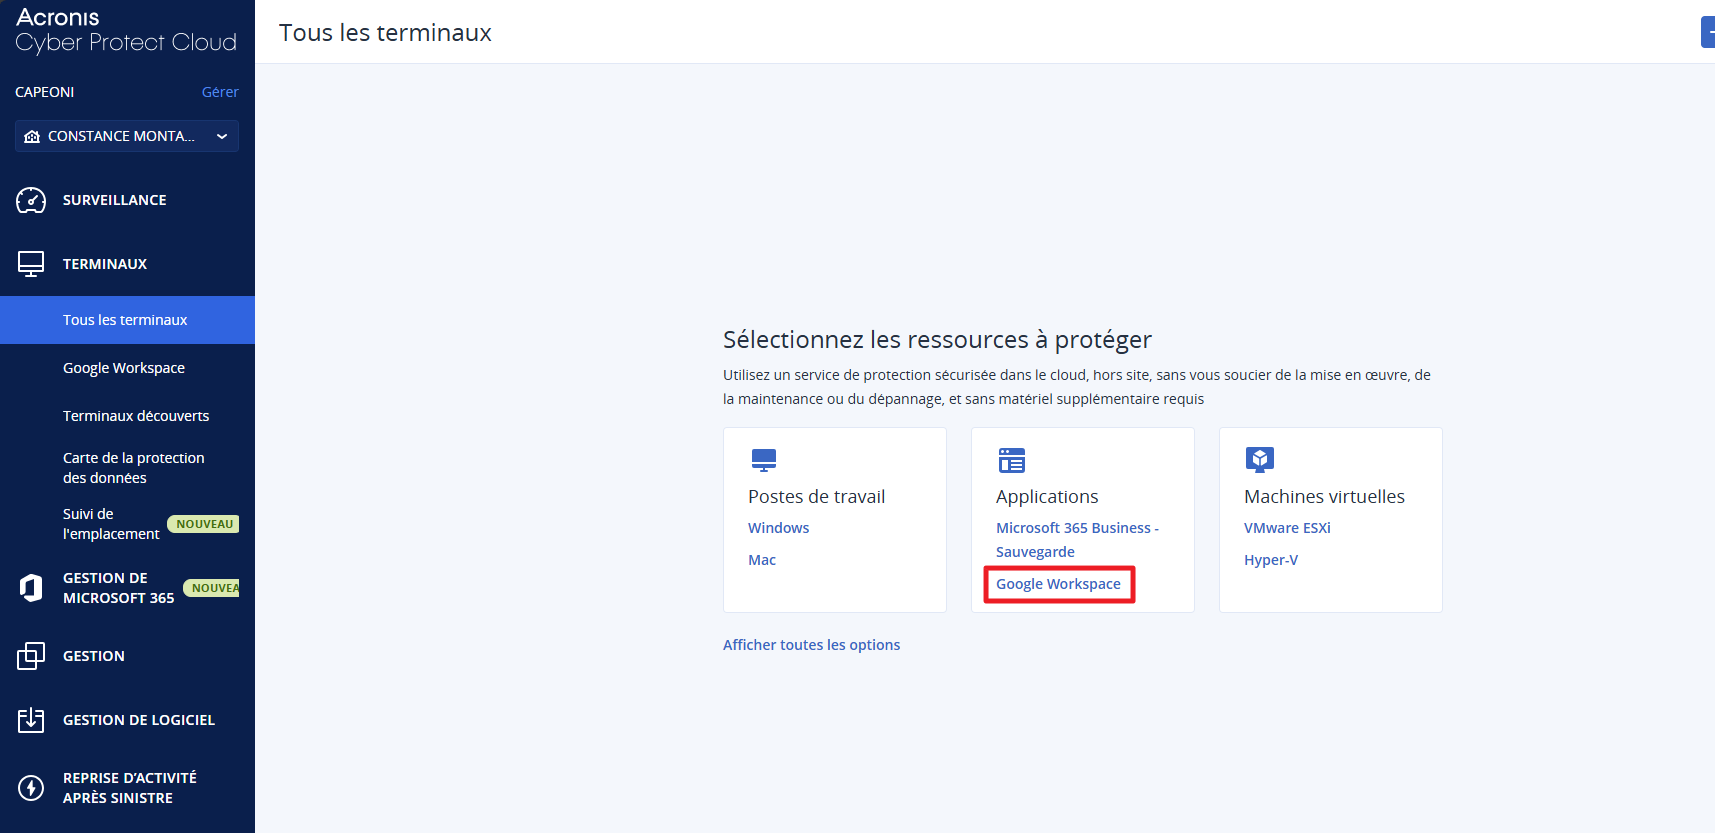Click the VMware ESXi link
Viewport: 1715px width, 833px height.
(x=1287, y=528)
